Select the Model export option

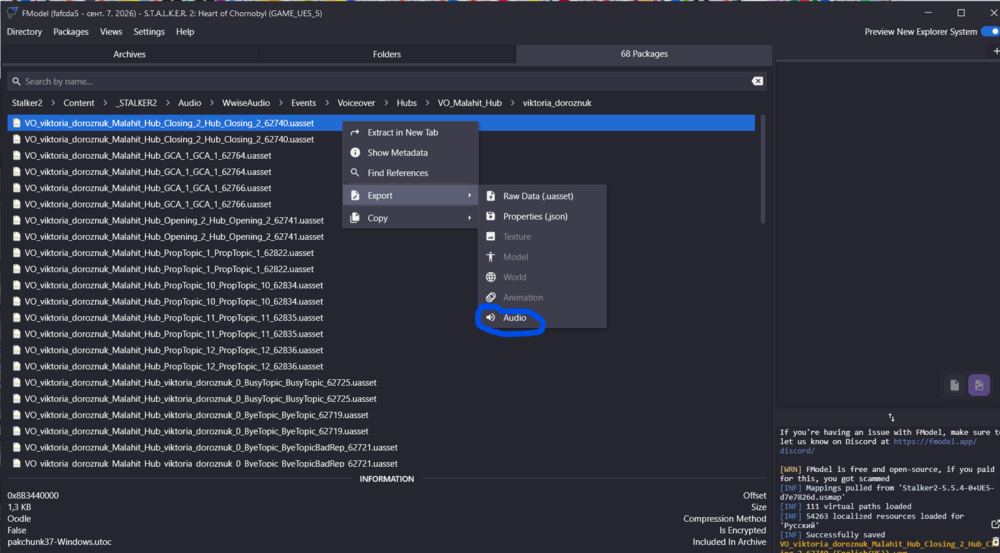542,257
